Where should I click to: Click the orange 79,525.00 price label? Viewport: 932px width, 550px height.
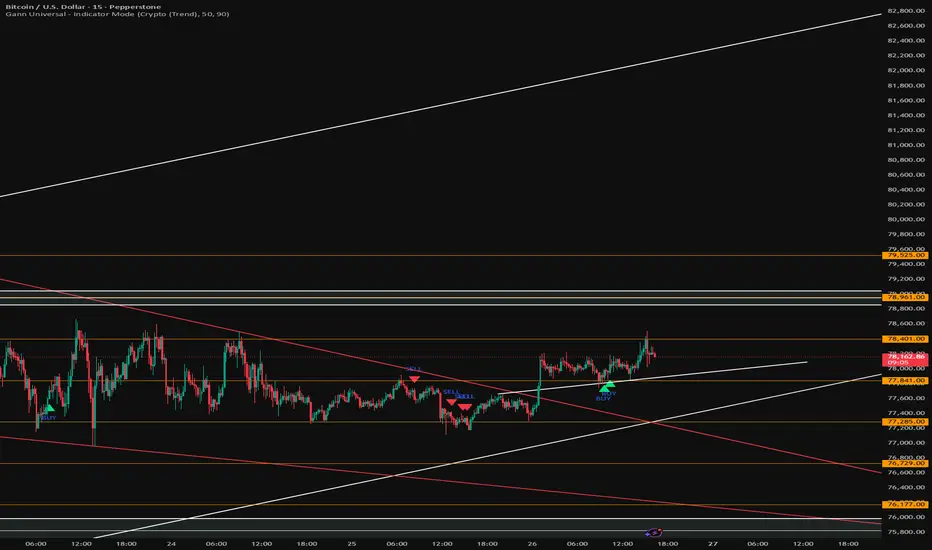coord(905,255)
